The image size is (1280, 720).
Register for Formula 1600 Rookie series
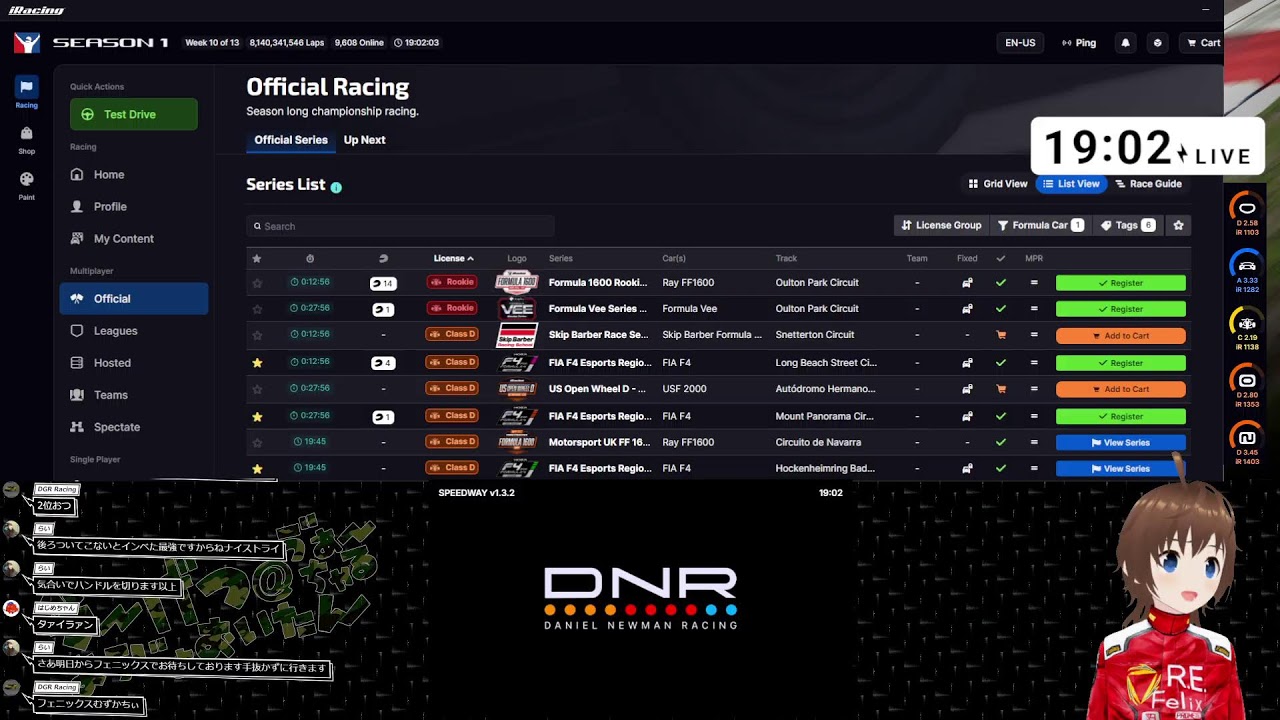(x=1121, y=283)
